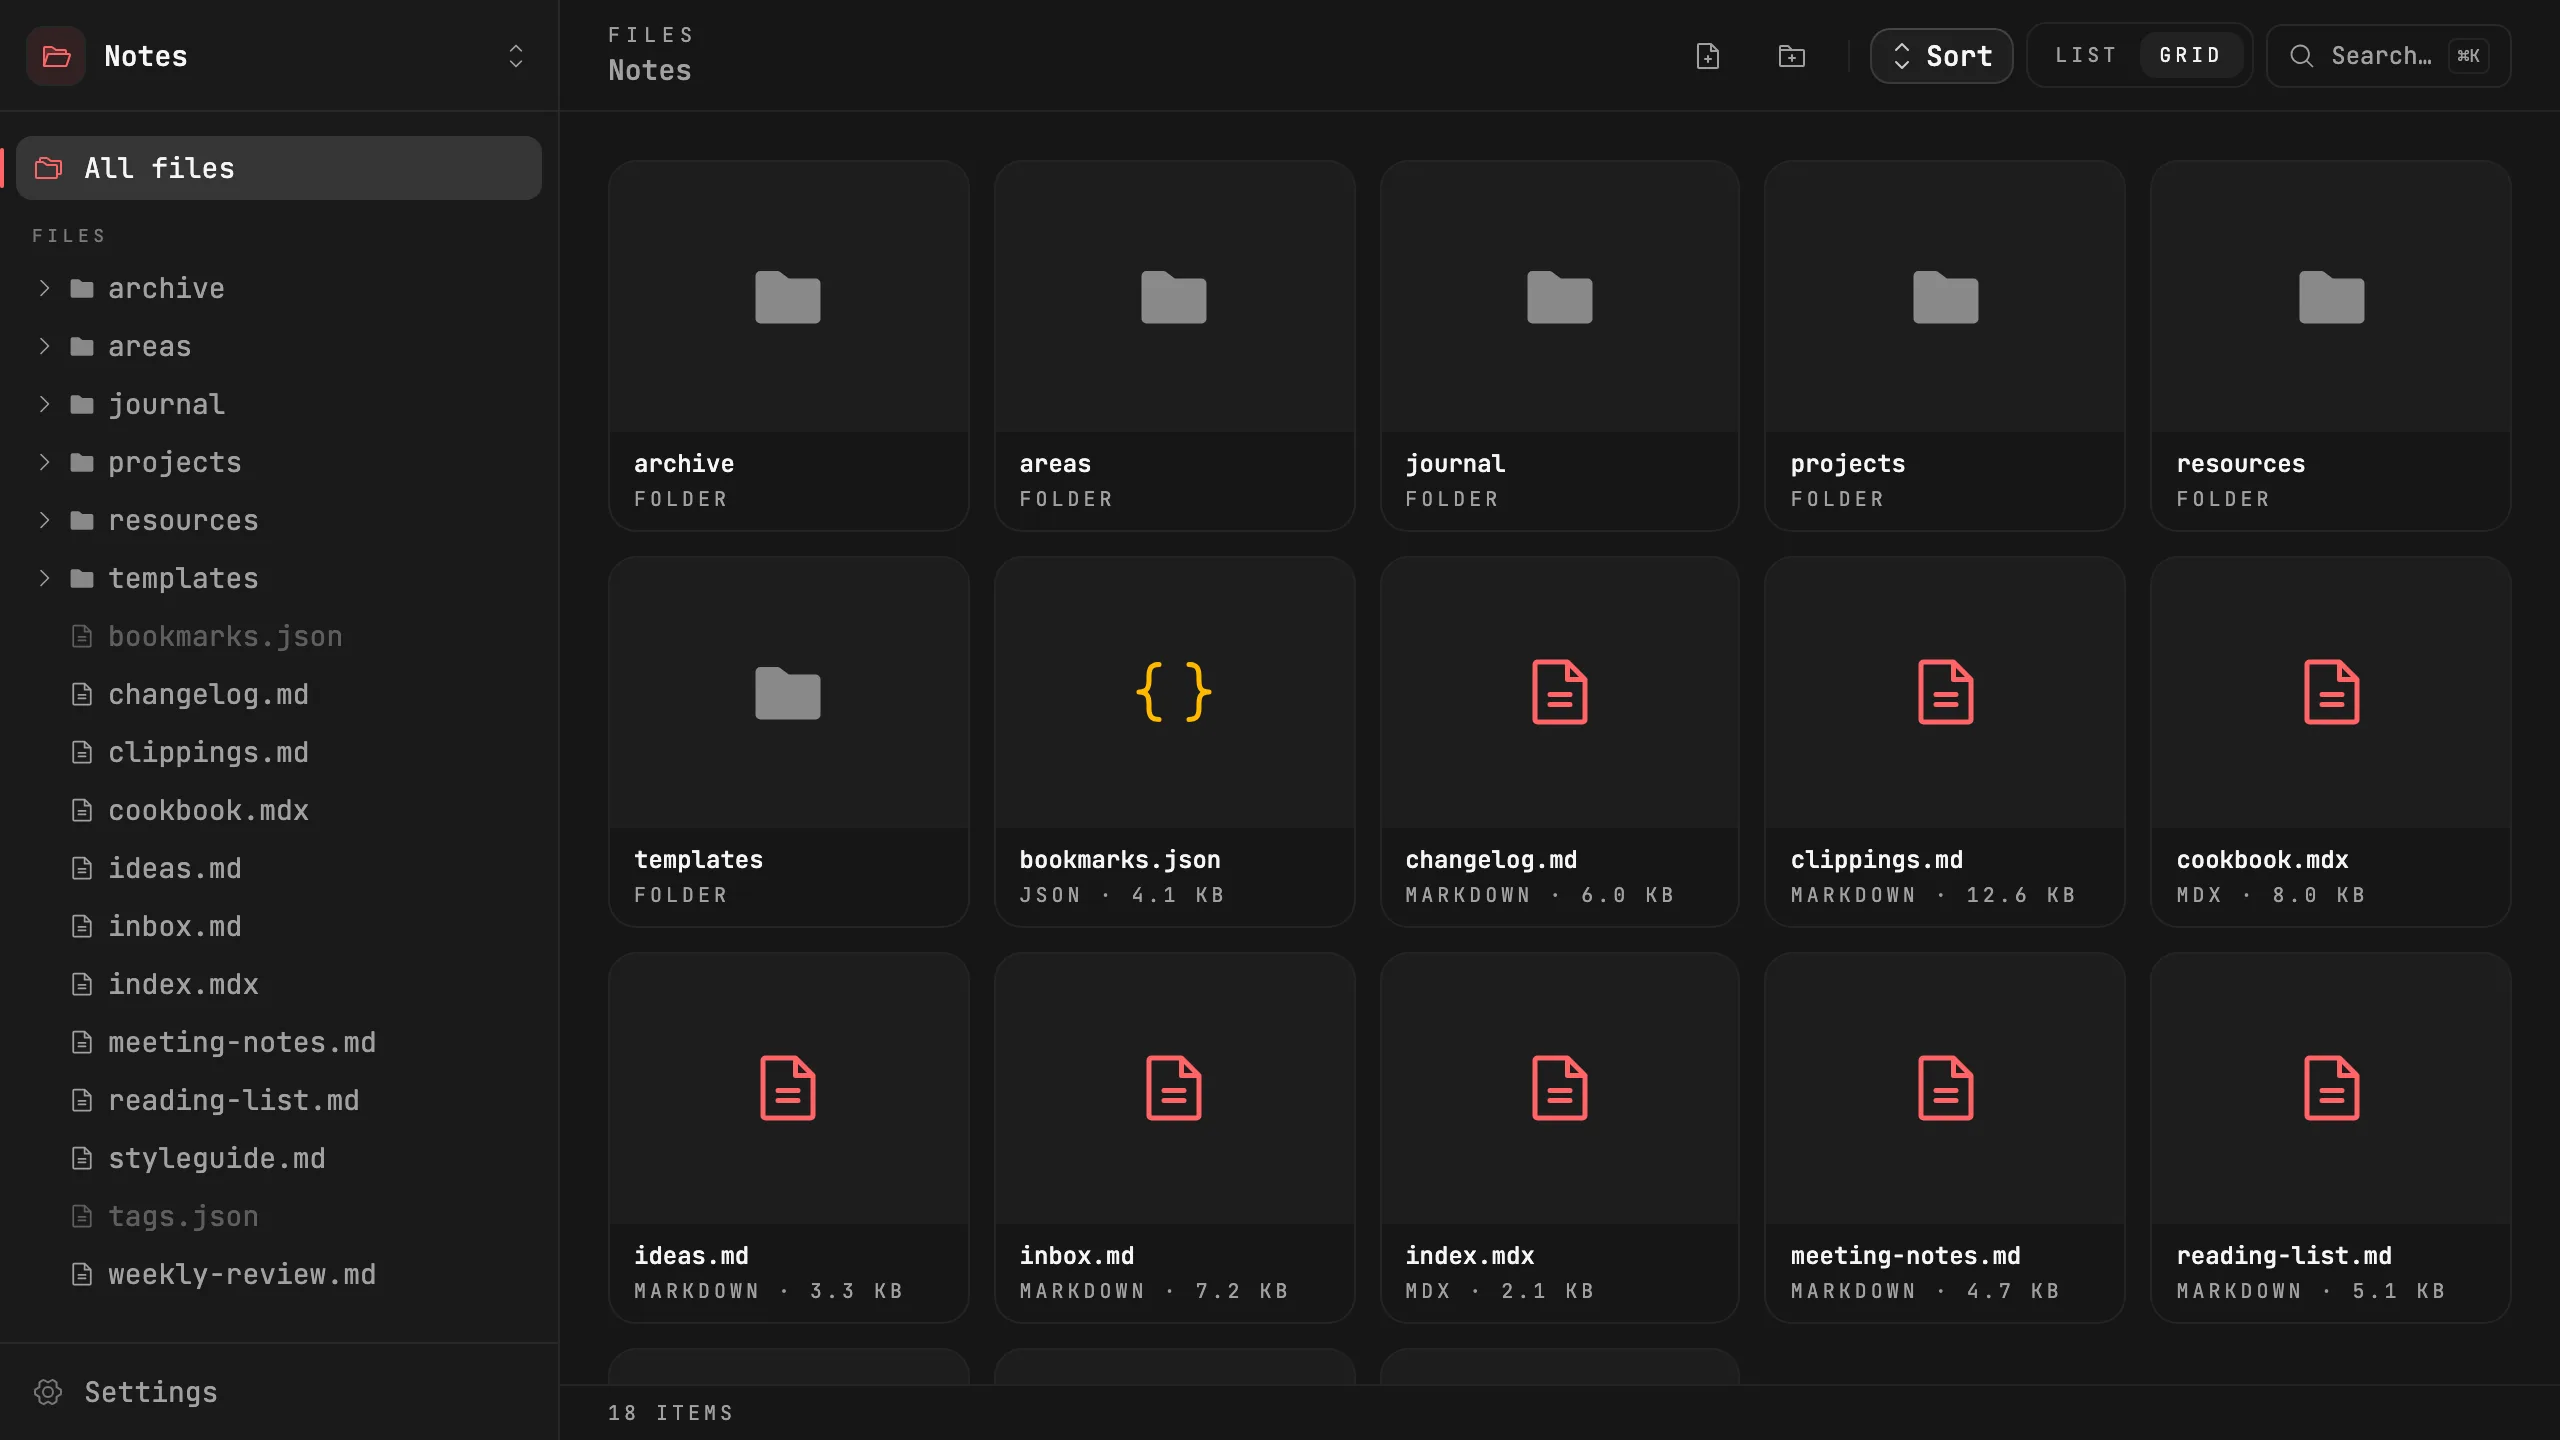Expand the areas folder in sidebar
Viewport: 2560px width, 1440px height.
[x=44, y=346]
